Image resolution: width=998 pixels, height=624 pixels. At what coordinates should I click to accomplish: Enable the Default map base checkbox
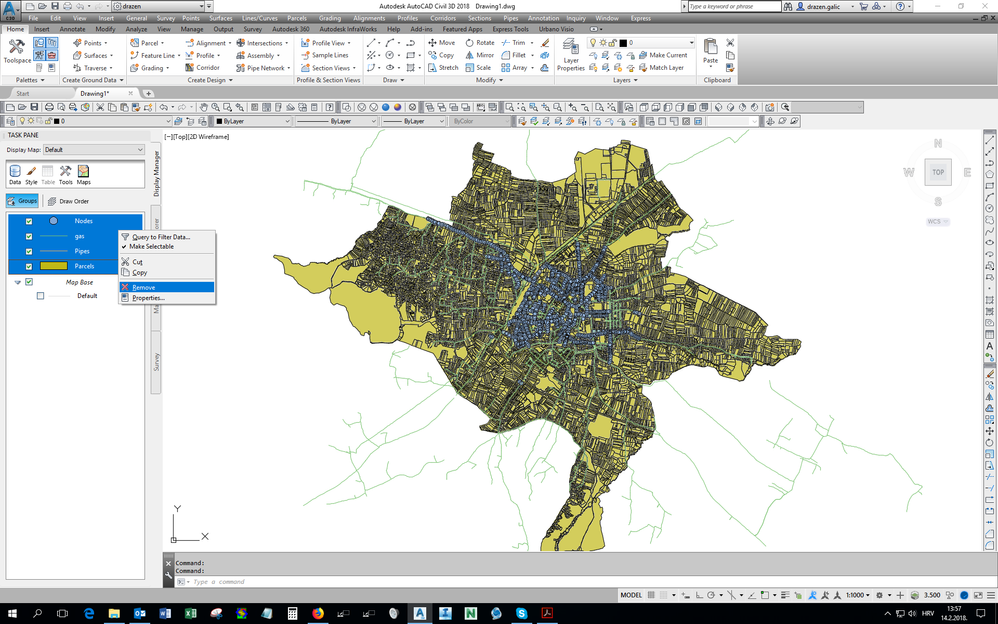(40, 296)
